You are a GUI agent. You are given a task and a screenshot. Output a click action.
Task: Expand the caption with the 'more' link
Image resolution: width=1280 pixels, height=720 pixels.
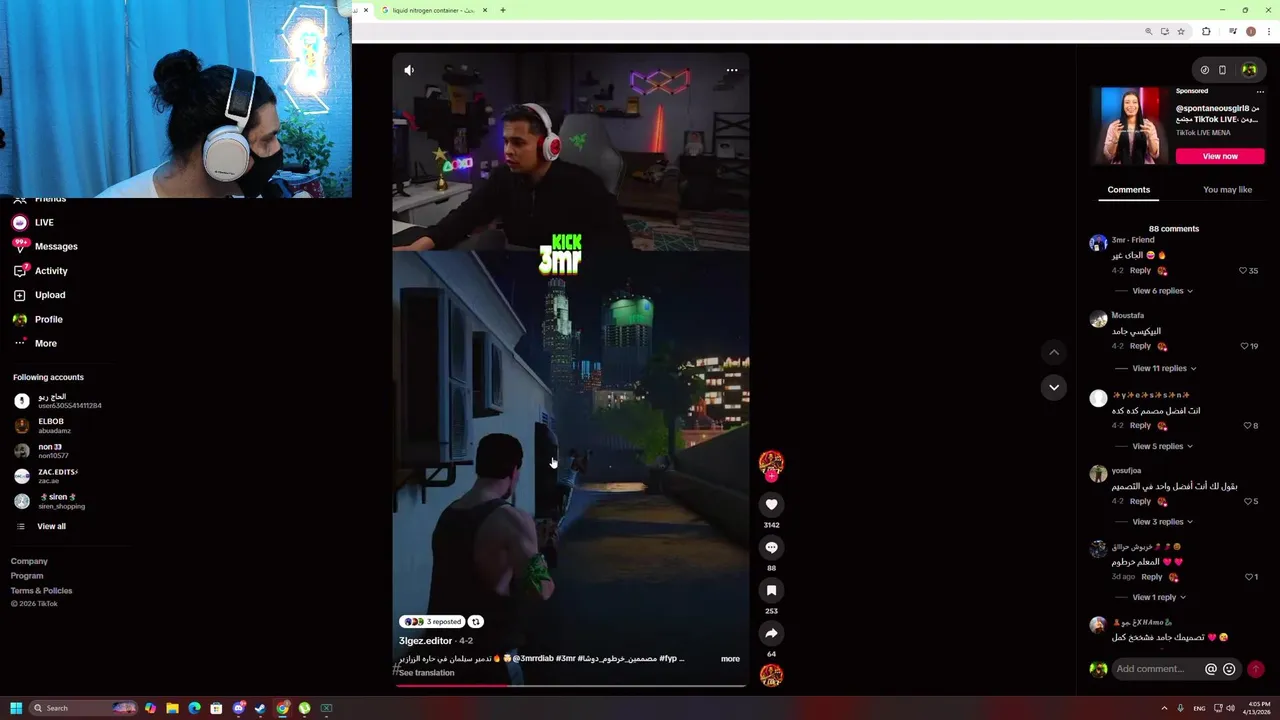(x=730, y=659)
